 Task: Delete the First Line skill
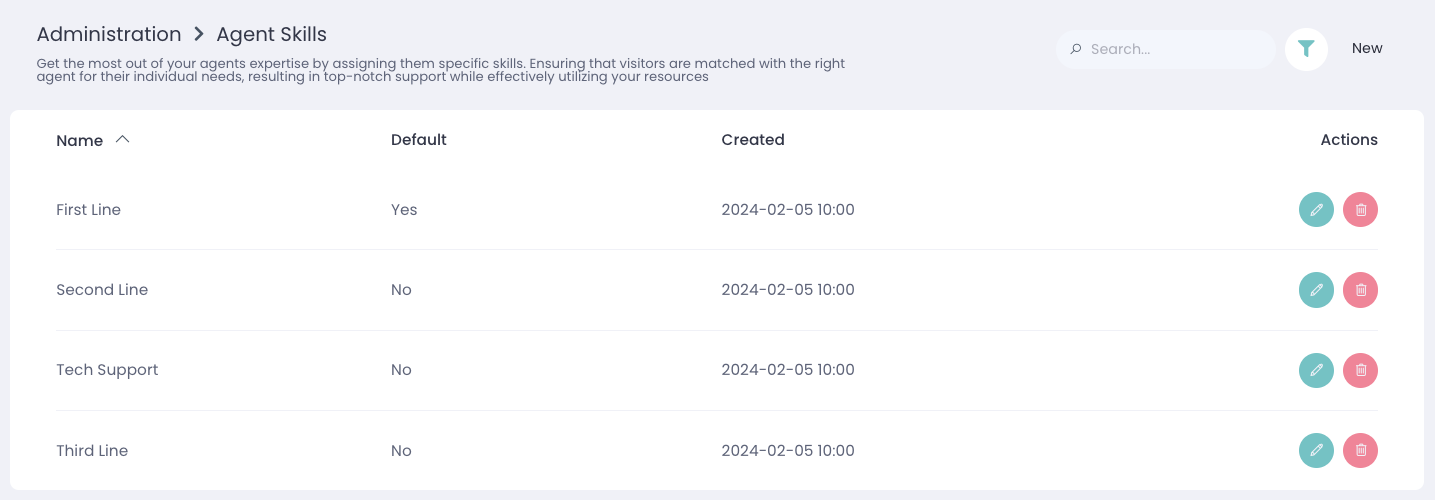1360,210
